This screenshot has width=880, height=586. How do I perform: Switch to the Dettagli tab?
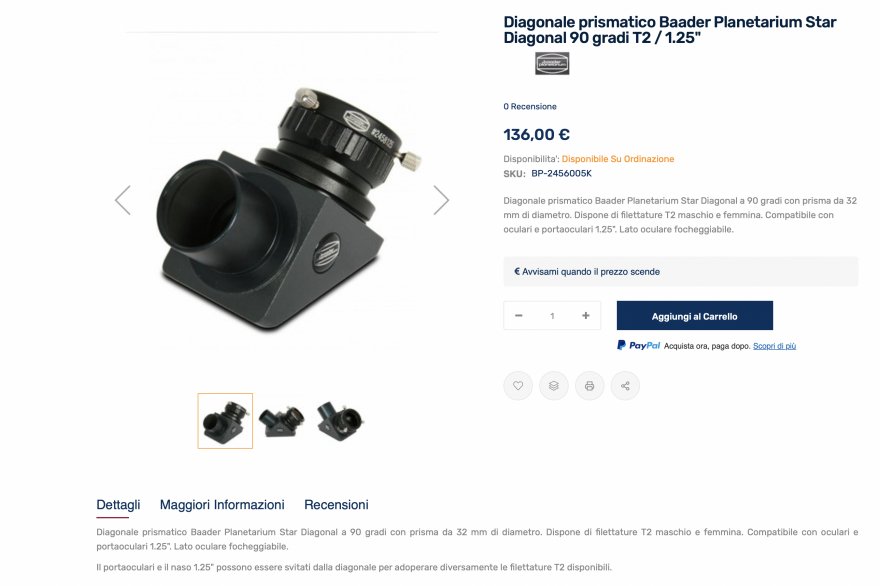[x=118, y=505]
